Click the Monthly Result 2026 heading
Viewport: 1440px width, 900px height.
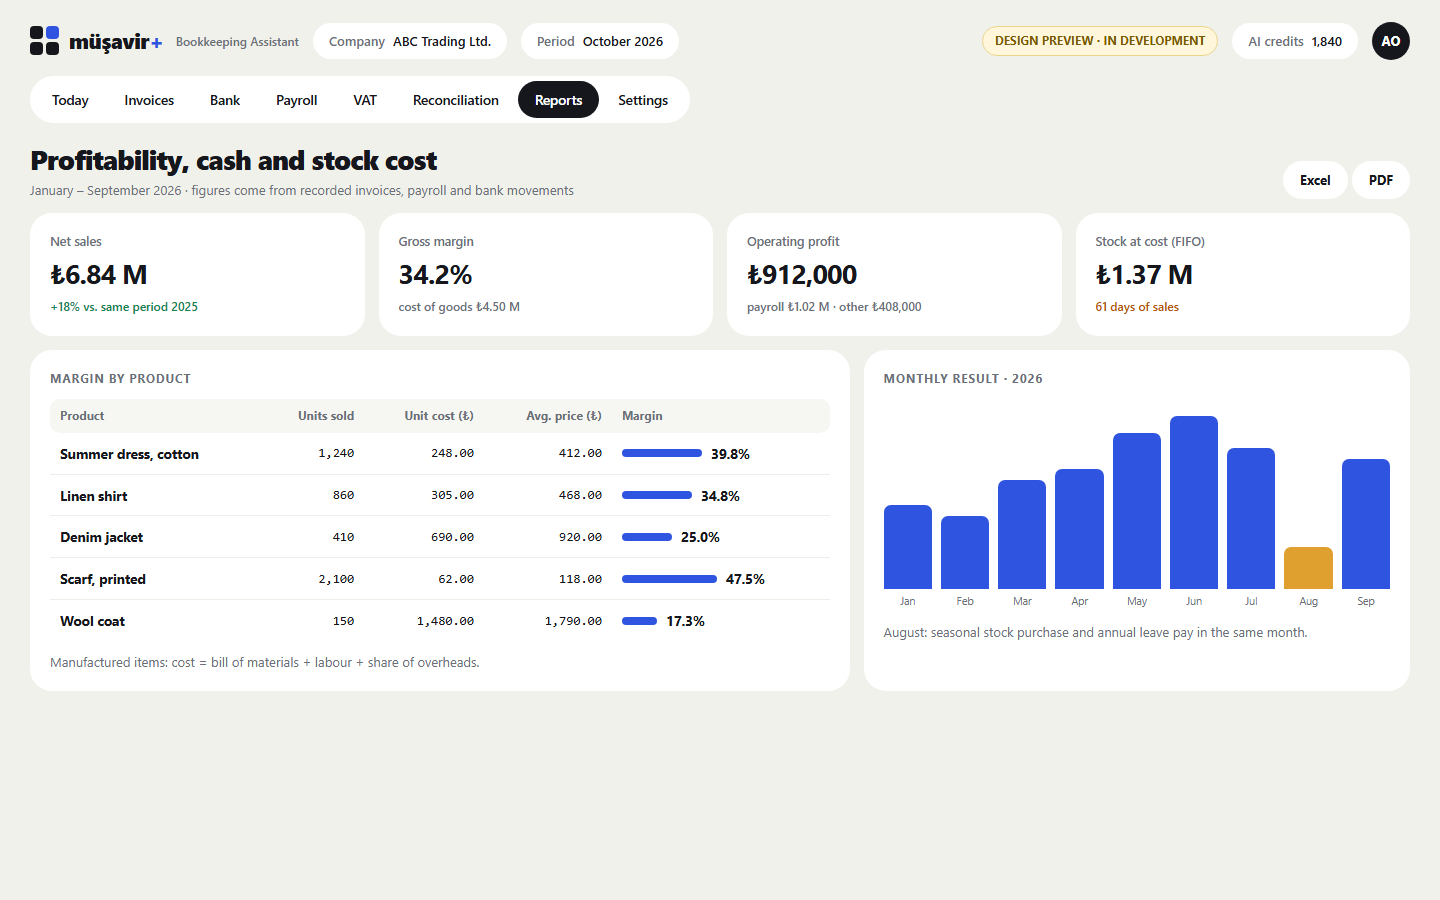tap(963, 379)
